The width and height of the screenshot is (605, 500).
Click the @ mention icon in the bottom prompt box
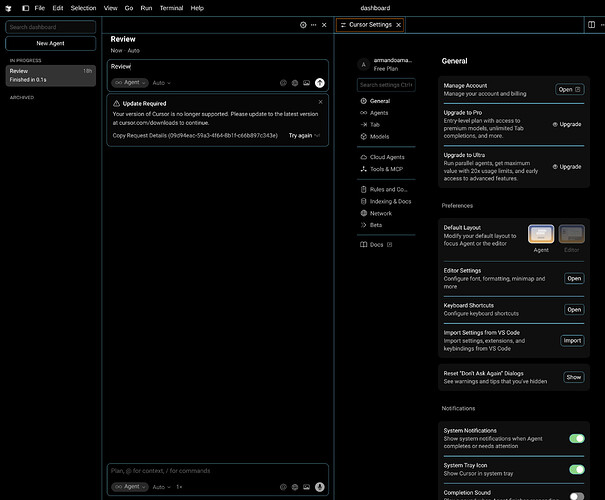[x=283, y=487]
